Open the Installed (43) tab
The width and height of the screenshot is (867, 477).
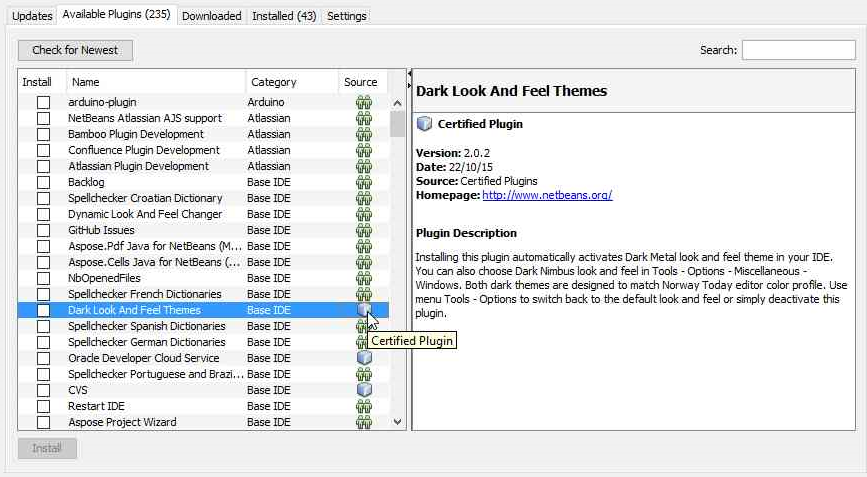pyautogui.click(x=284, y=16)
